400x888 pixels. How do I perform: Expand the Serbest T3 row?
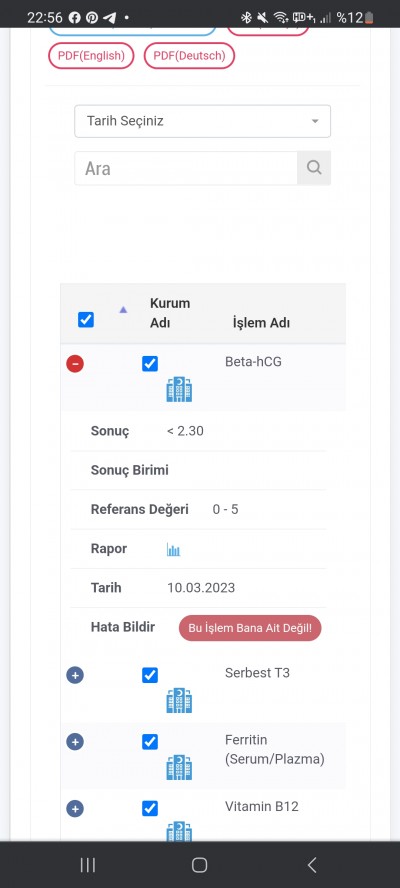(x=75, y=675)
